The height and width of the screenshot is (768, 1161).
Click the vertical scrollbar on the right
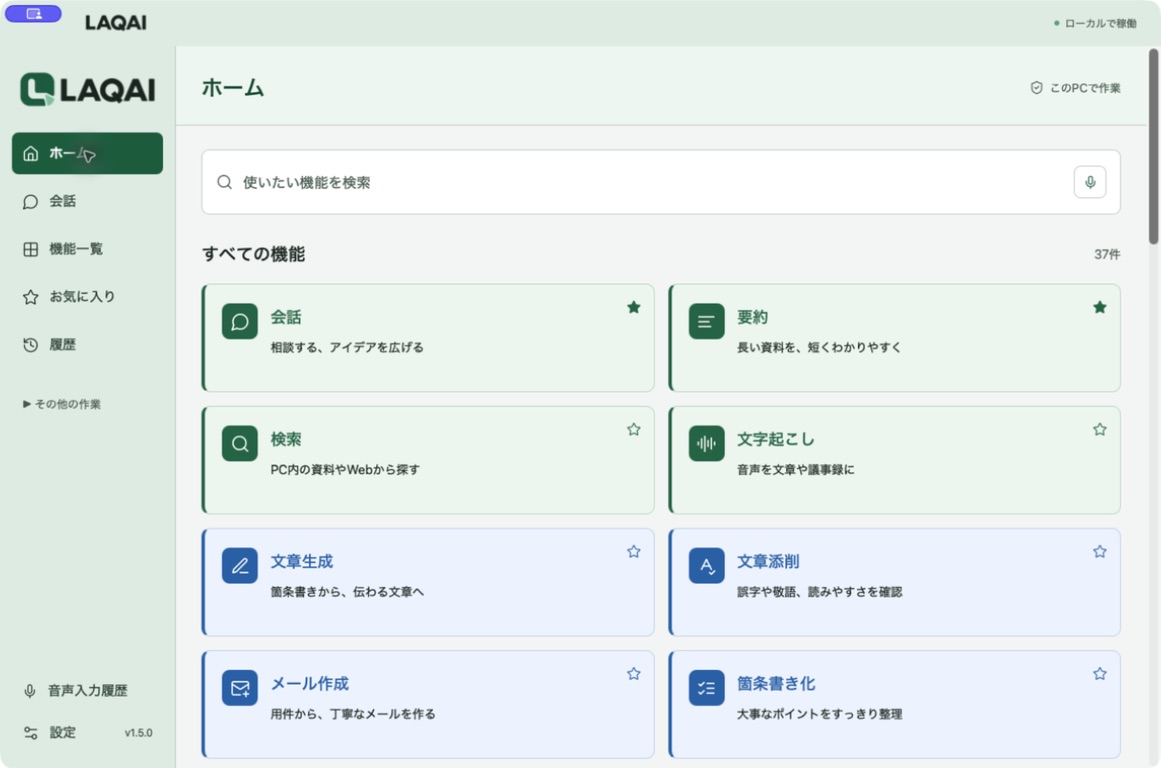point(1153,147)
